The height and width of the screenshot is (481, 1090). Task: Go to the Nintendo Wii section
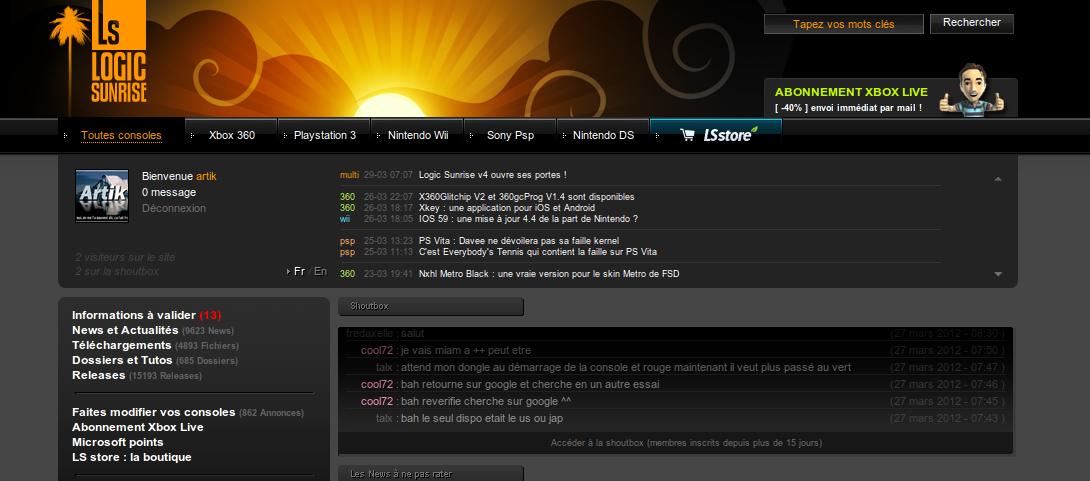[x=418, y=135]
